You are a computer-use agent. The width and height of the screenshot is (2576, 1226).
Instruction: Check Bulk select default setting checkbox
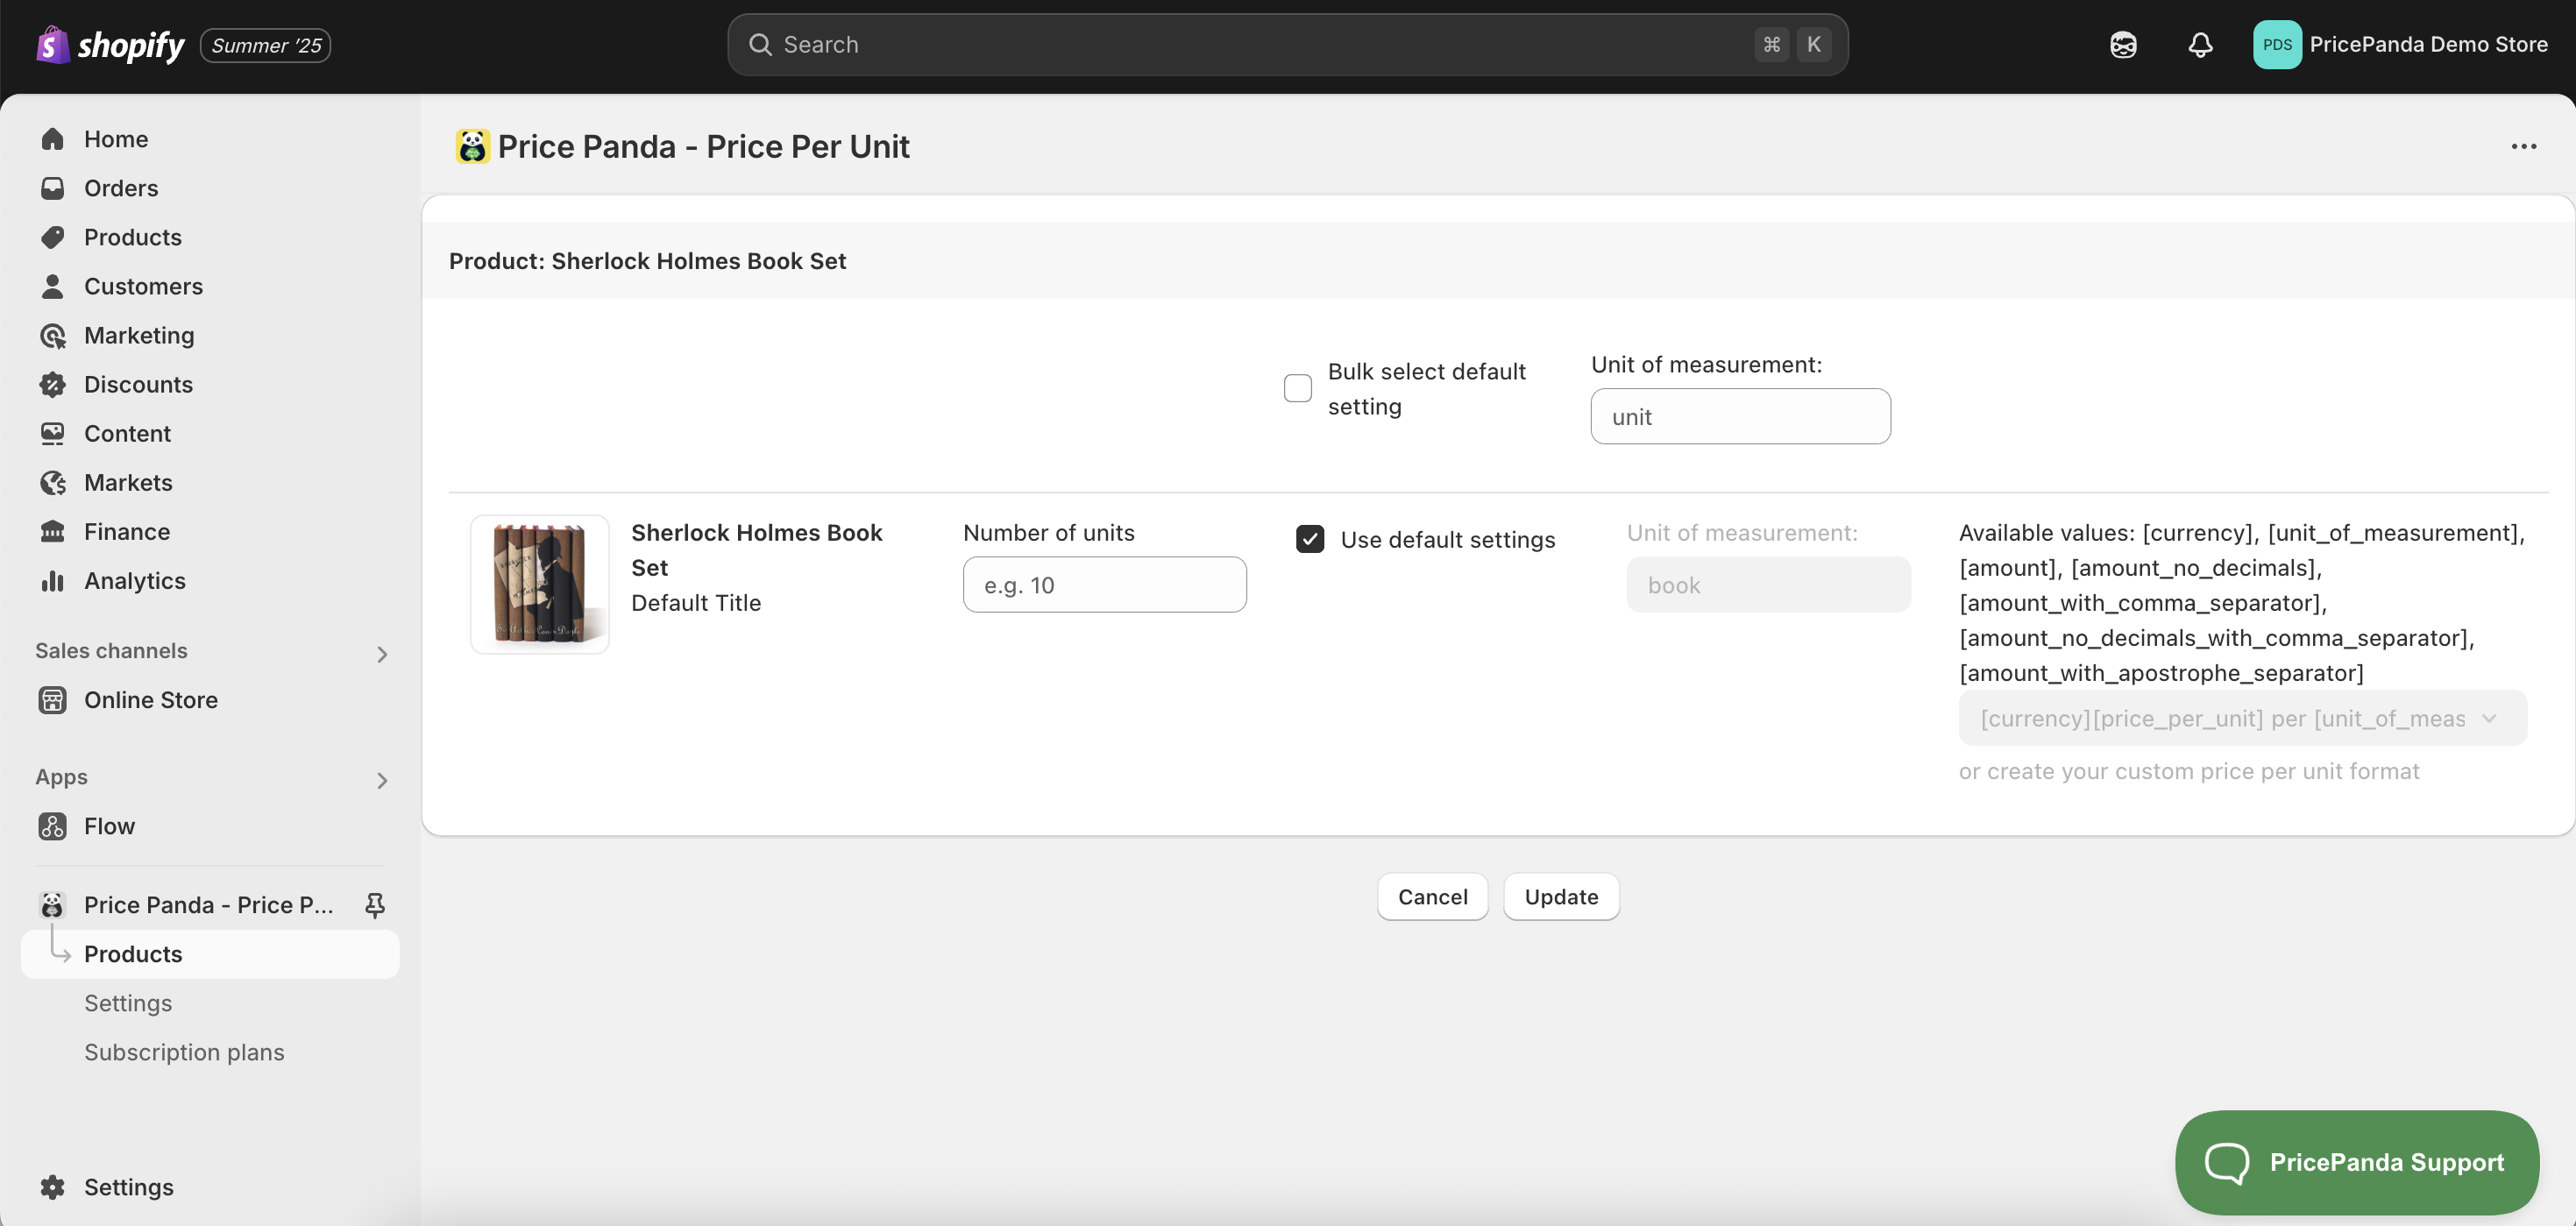tap(1297, 388)
